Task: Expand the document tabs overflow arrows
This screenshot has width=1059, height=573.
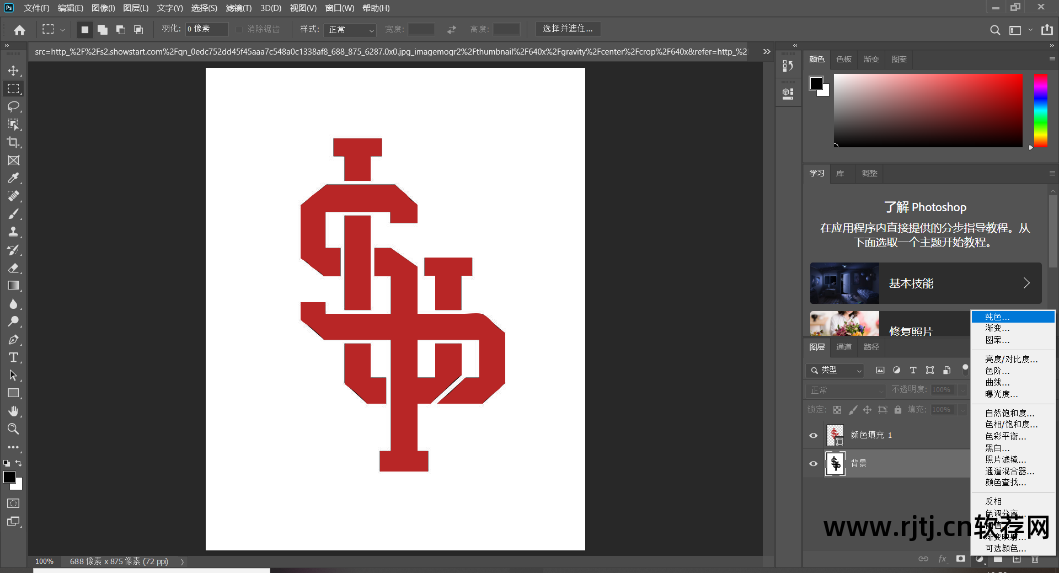Action: pyautogui.click(x=767, y=51)
